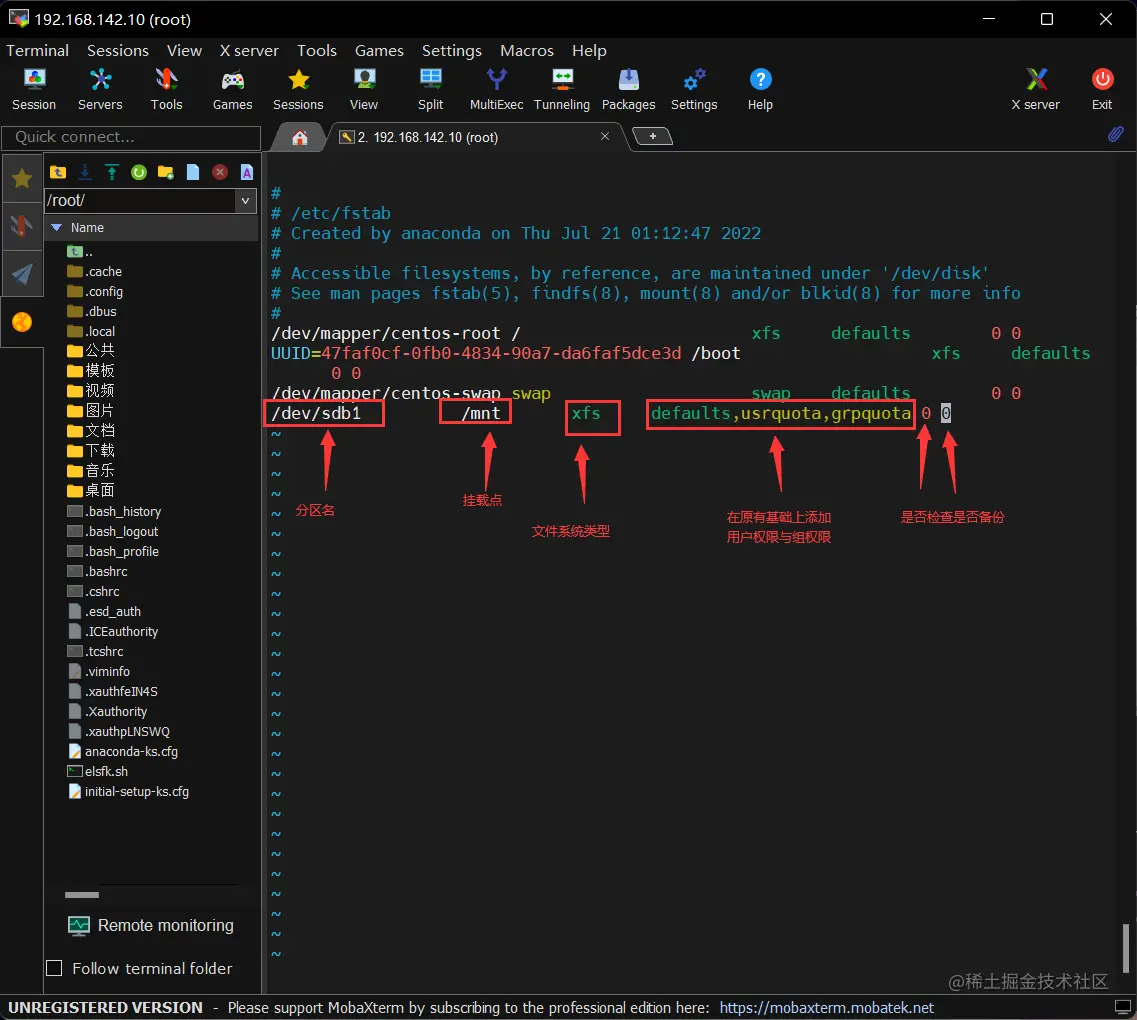Open the Help question-mark icon
Screen dimensions: 1137x1020
(x=760, y=89)
